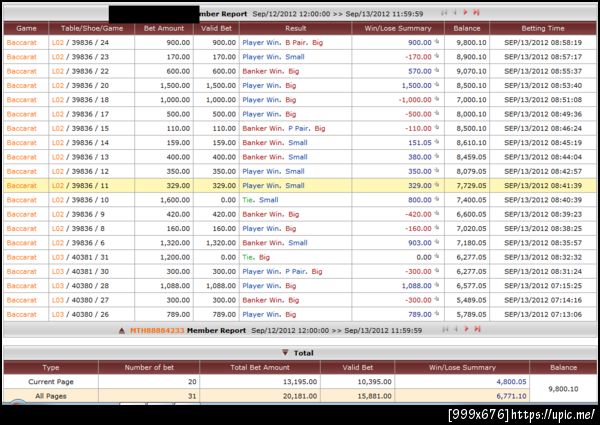Open detail icon for game 39836 / 23
This screenshot has width=600, height=425.
point(437,56)
